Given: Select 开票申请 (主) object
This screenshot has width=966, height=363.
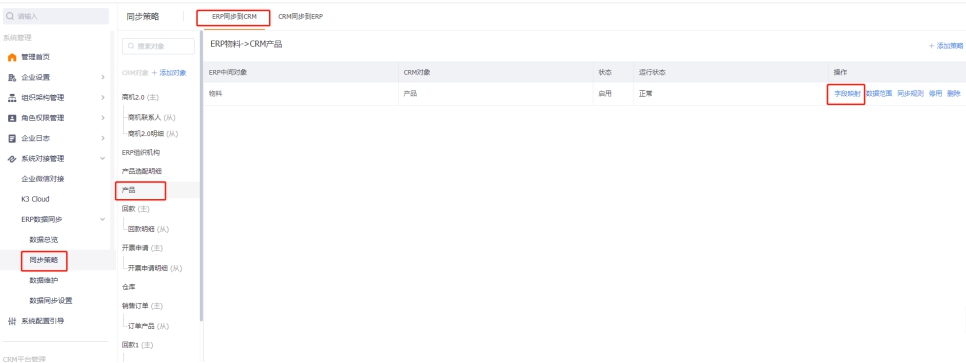Looking at the screenshot, I should [x=142, y=248].
